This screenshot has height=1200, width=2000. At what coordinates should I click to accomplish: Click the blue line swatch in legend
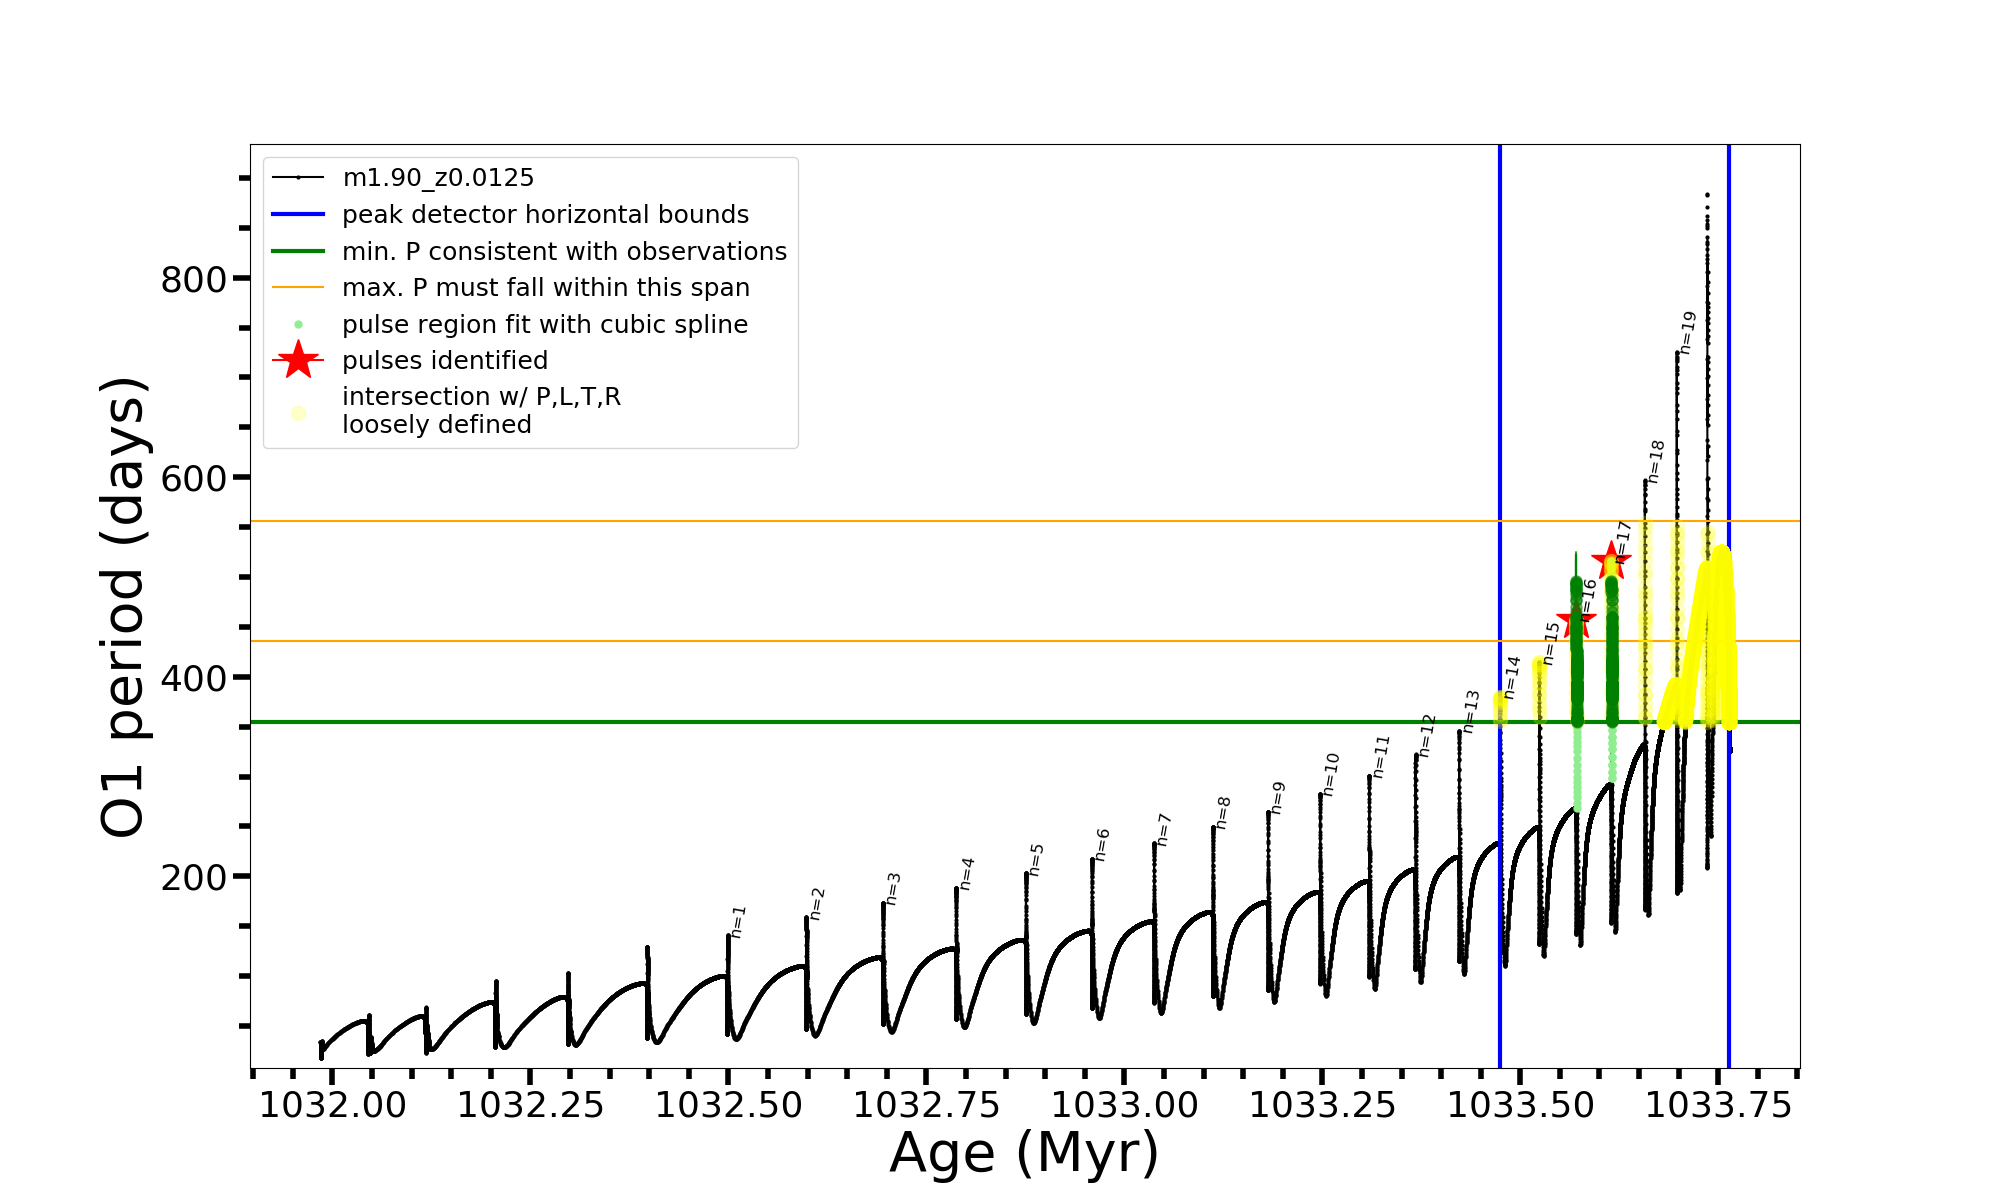[x=298, y=214]
